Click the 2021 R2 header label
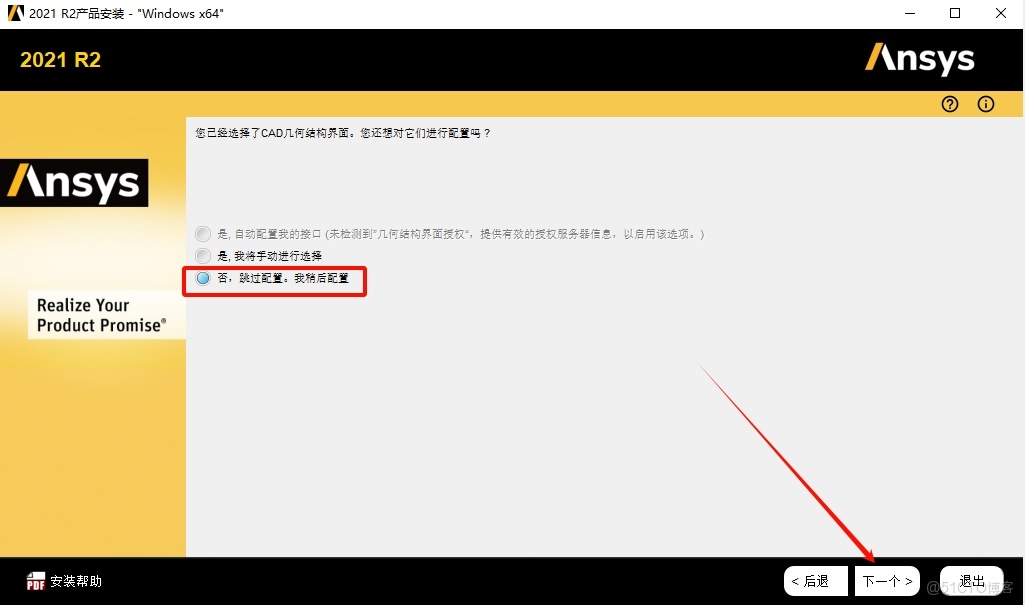Image resolution: width=1025 pixels, height=605 pixels. [x=60, y=60]
